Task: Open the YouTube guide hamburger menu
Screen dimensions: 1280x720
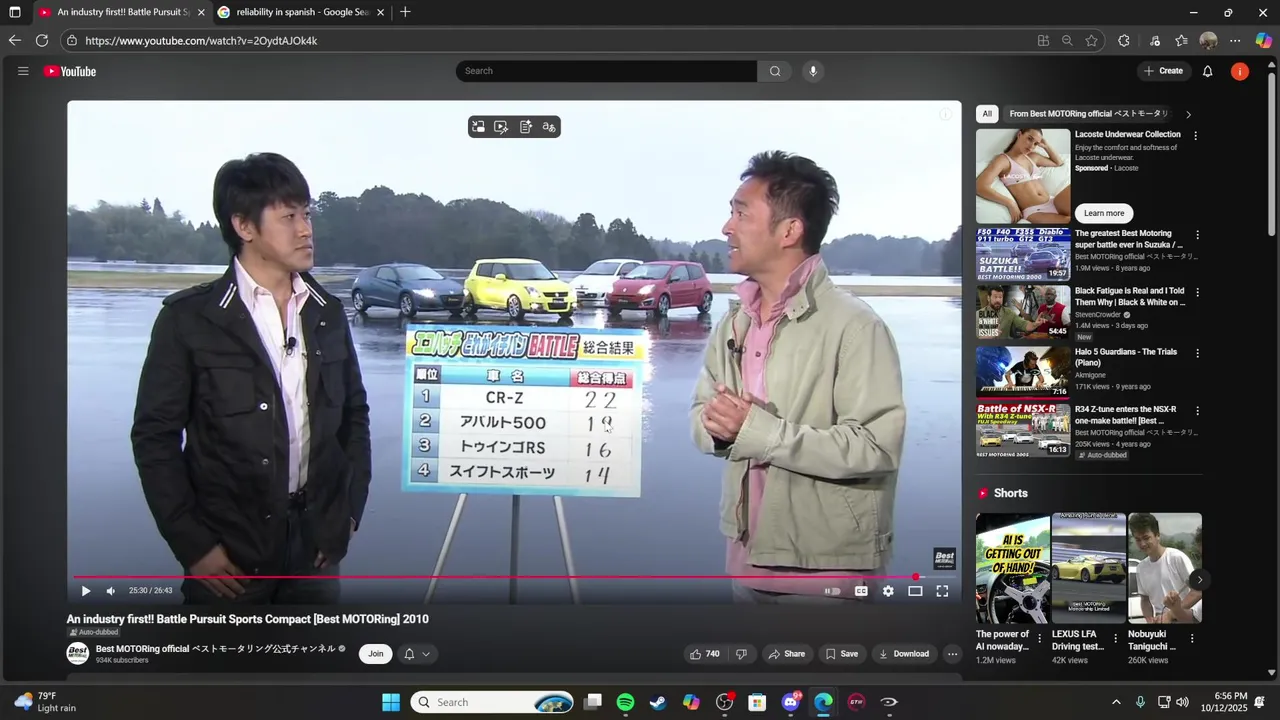Action: tap(23, 71)
